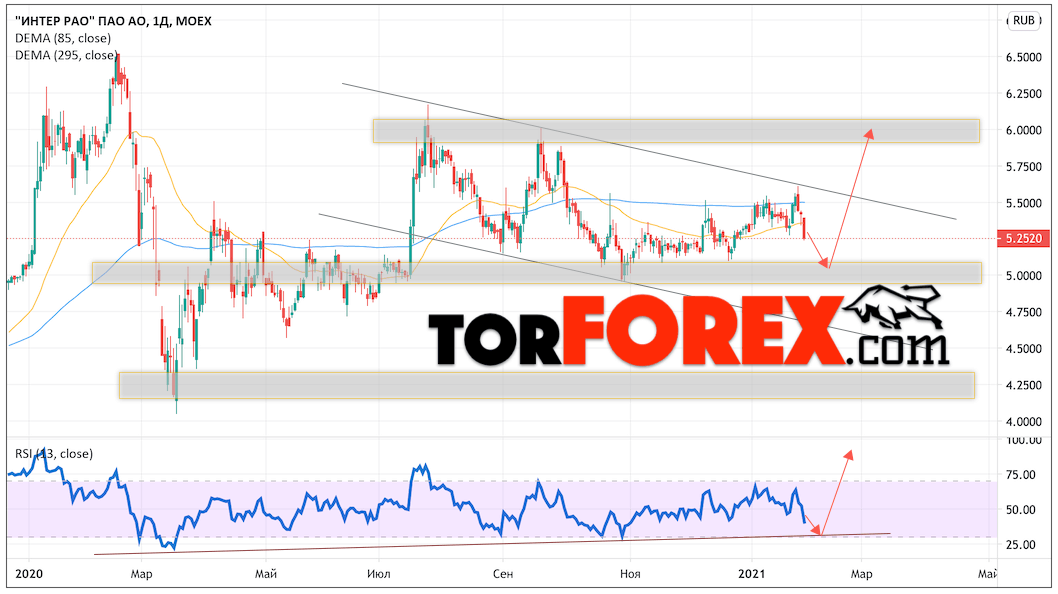This screenshot has width=1058, height=594.
Task: Click the 5.7500 price axis label
Action: (1023, 167)
